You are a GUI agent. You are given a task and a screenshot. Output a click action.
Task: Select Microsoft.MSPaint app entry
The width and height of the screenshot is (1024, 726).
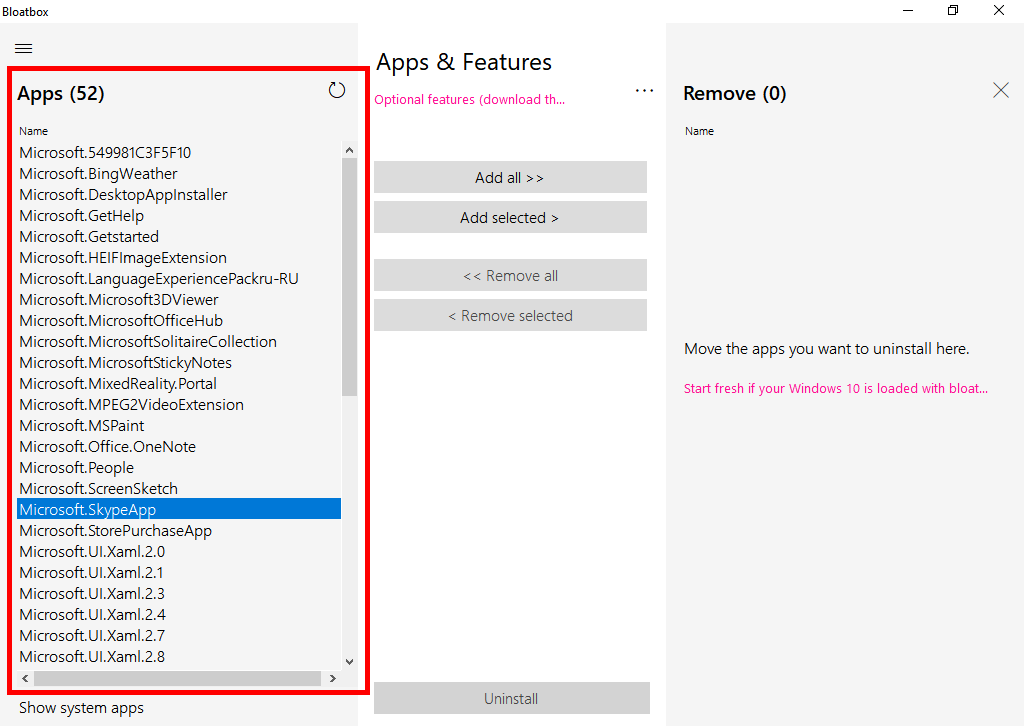point(82,426)
